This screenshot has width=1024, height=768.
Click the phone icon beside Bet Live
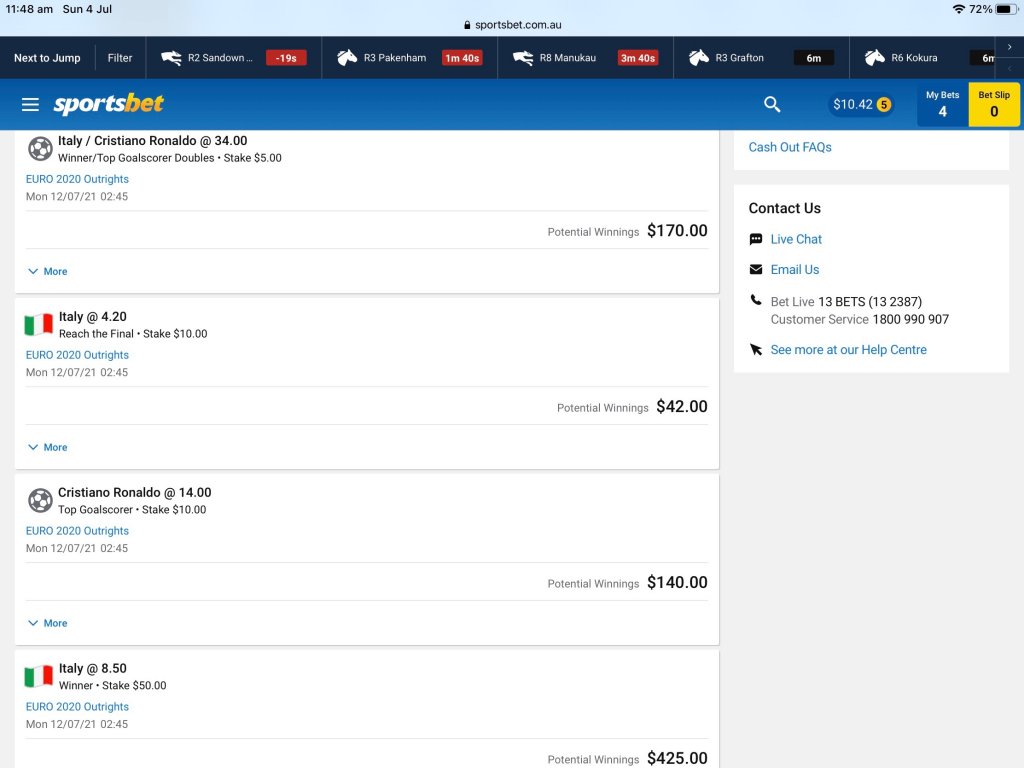756,300
